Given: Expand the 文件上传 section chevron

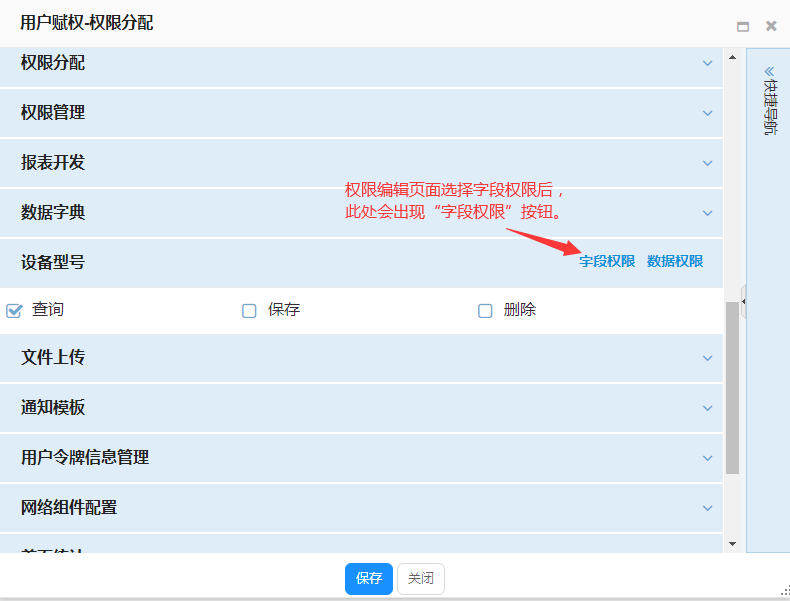Looking at the screenshot, I should [707, 358].
